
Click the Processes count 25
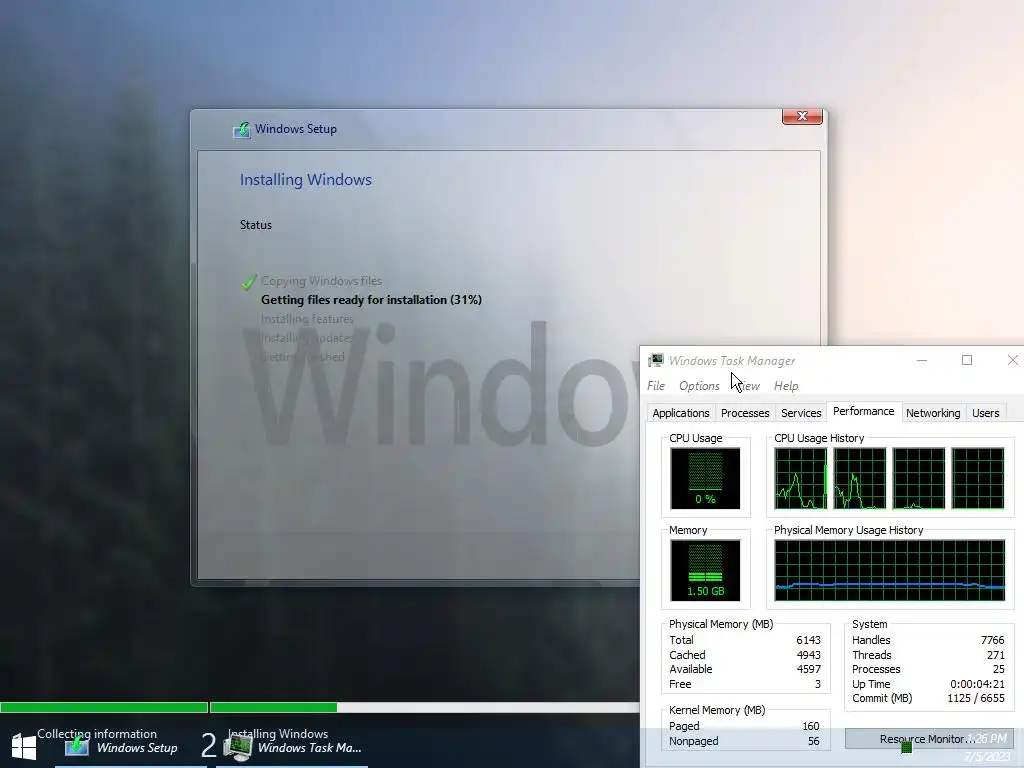coord(999,669)
